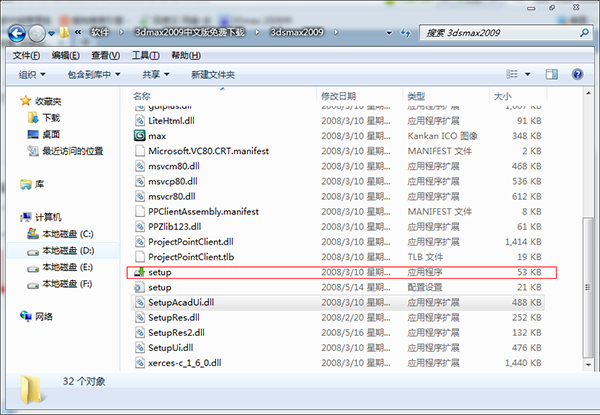Click the SetupRes.dll file icon
Image resolution: width=600 pixels, height=415 pixels.
(x=140, y=317)
